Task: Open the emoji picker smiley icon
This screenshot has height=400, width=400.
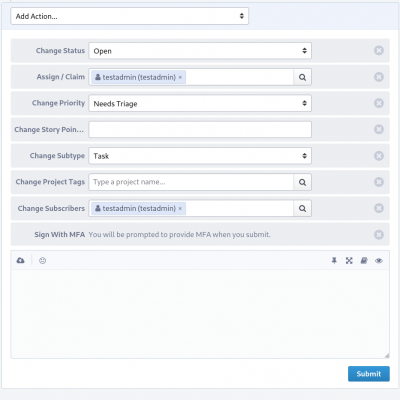Action: pyautogui.click(x=42, y=261)
